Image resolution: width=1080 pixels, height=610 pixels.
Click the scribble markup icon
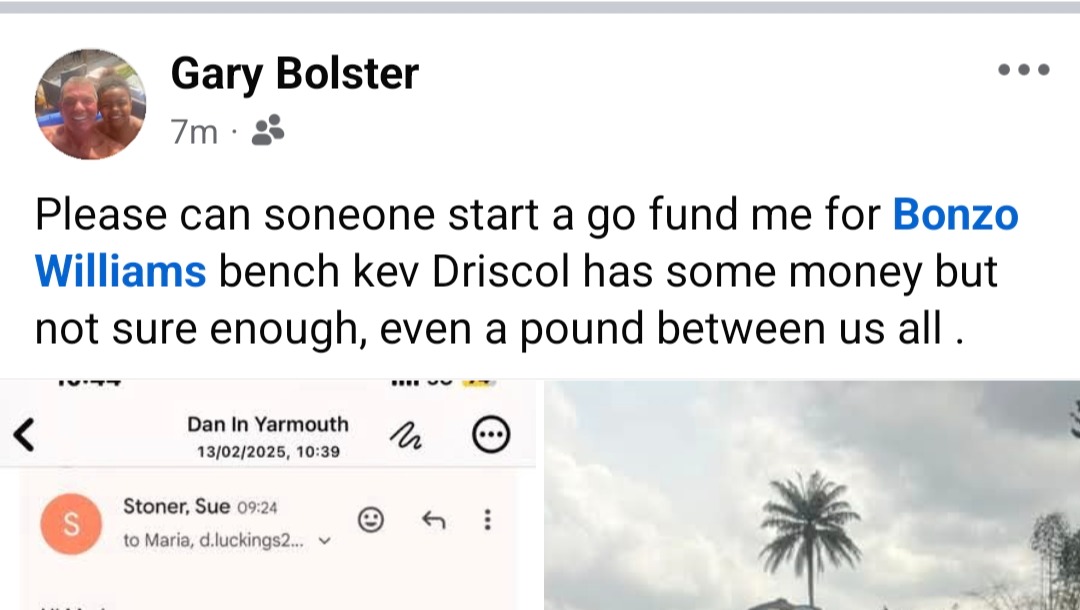tap(404, 433)
